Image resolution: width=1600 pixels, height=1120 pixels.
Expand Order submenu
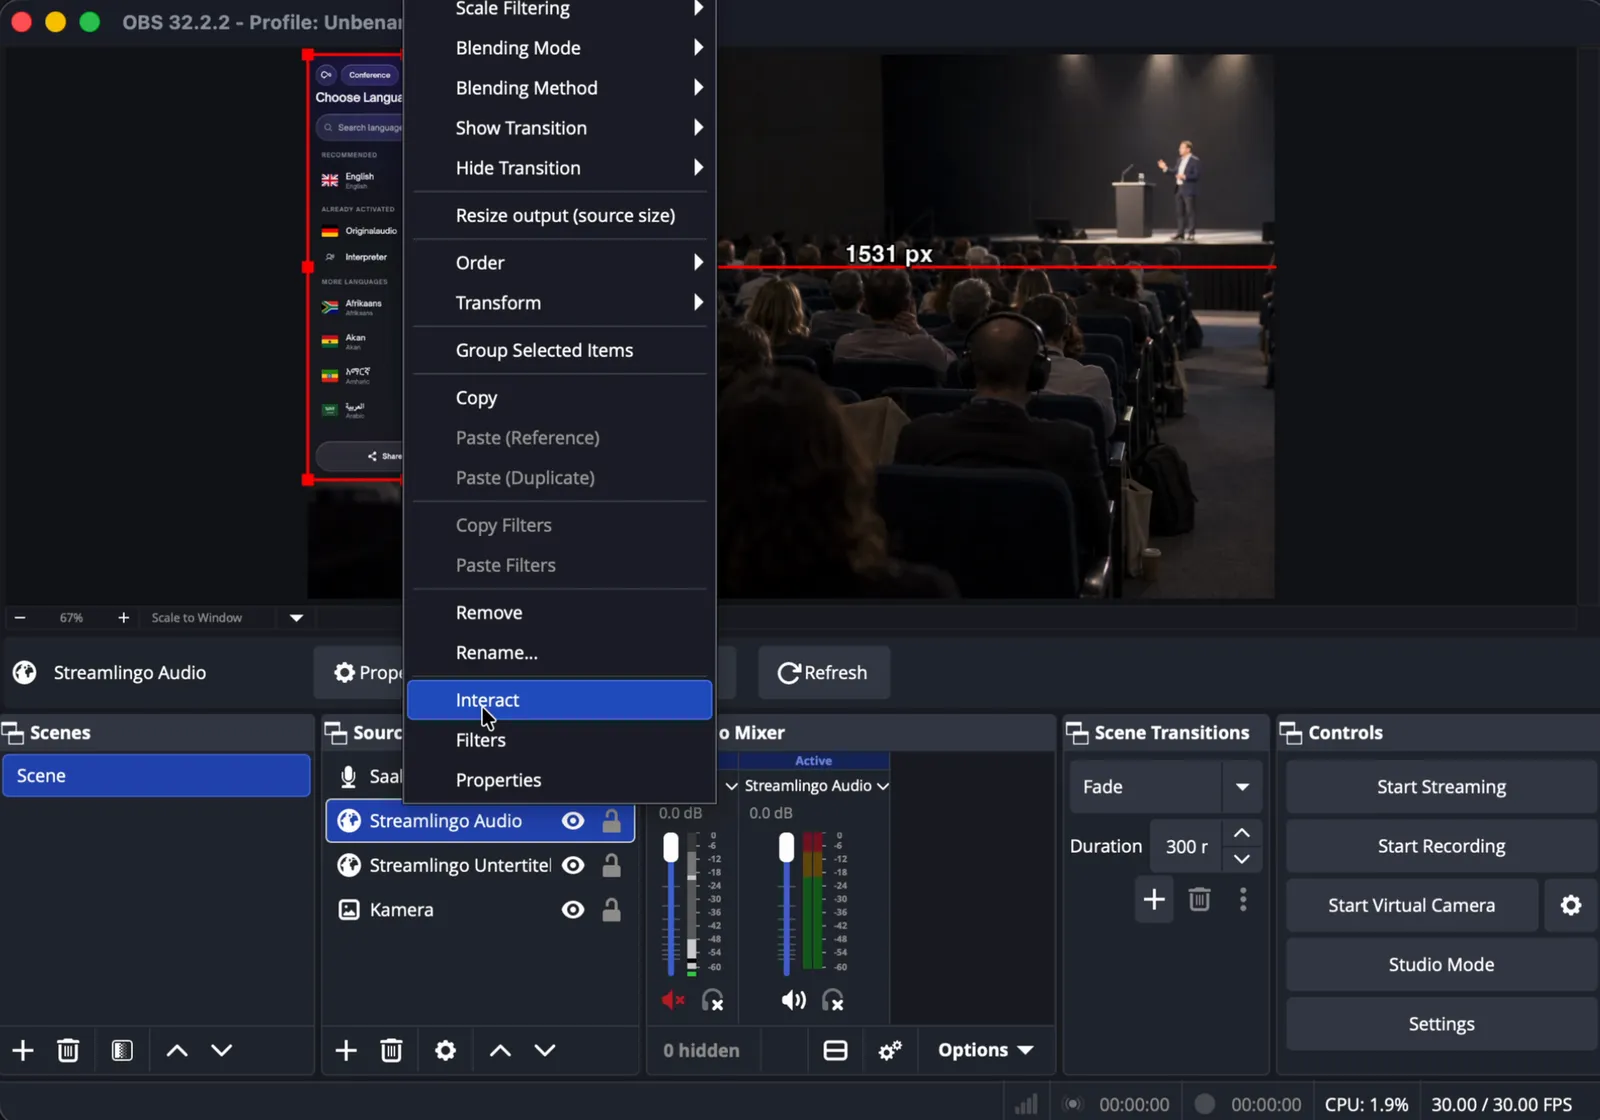tap(560, 263)
